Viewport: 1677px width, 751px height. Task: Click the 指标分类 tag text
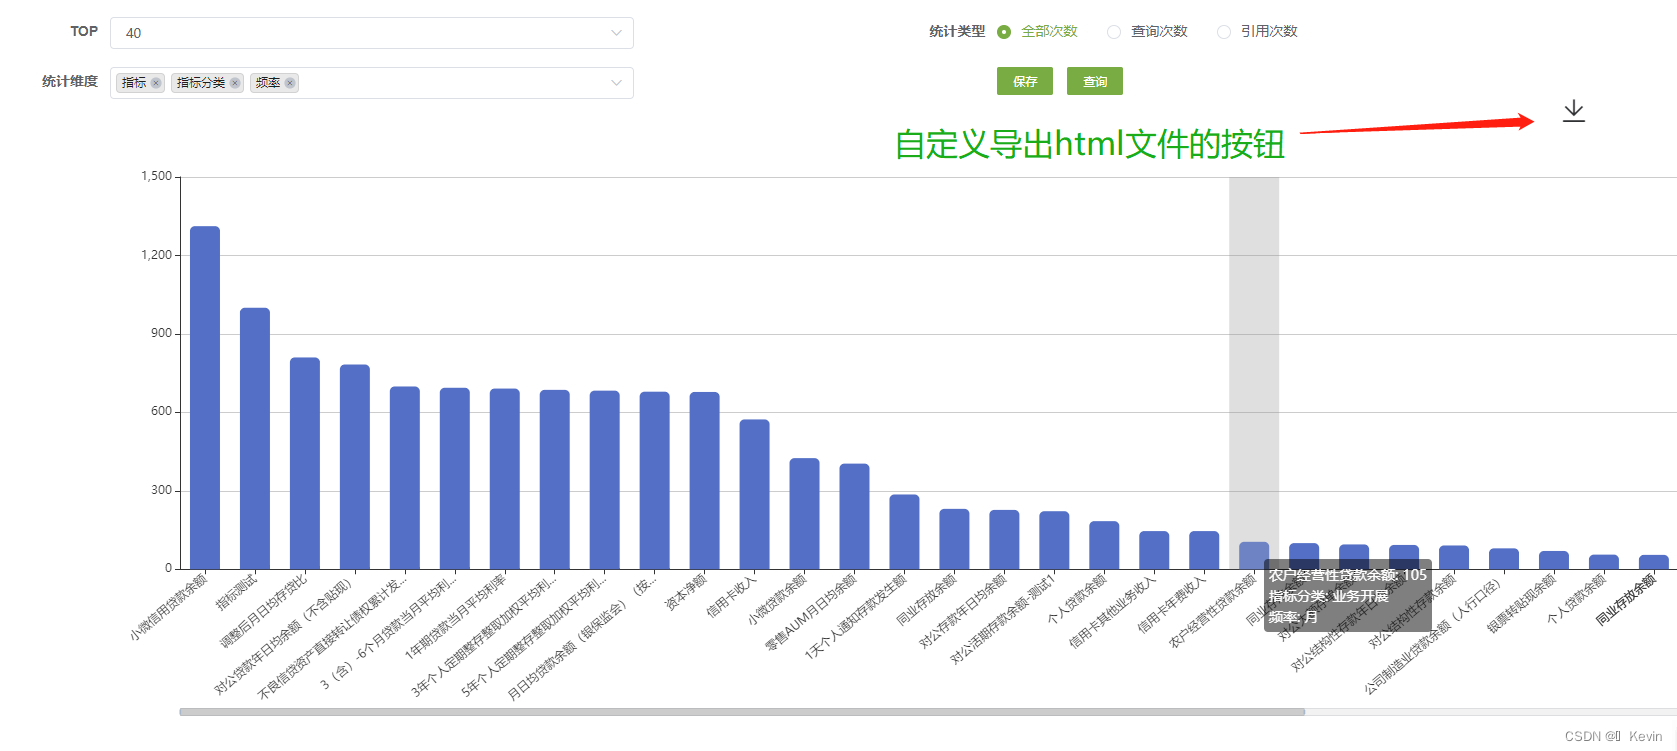click(x=201, y=83)
